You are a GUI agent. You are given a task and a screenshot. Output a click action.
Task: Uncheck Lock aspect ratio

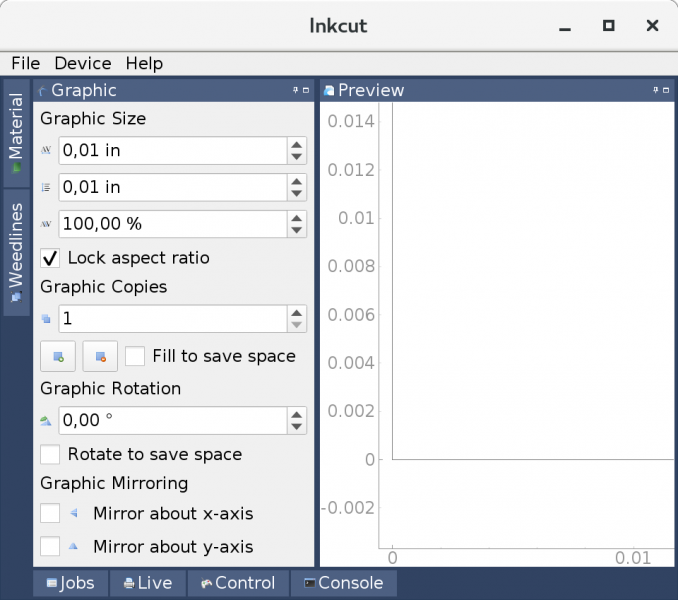coord(50,258)
